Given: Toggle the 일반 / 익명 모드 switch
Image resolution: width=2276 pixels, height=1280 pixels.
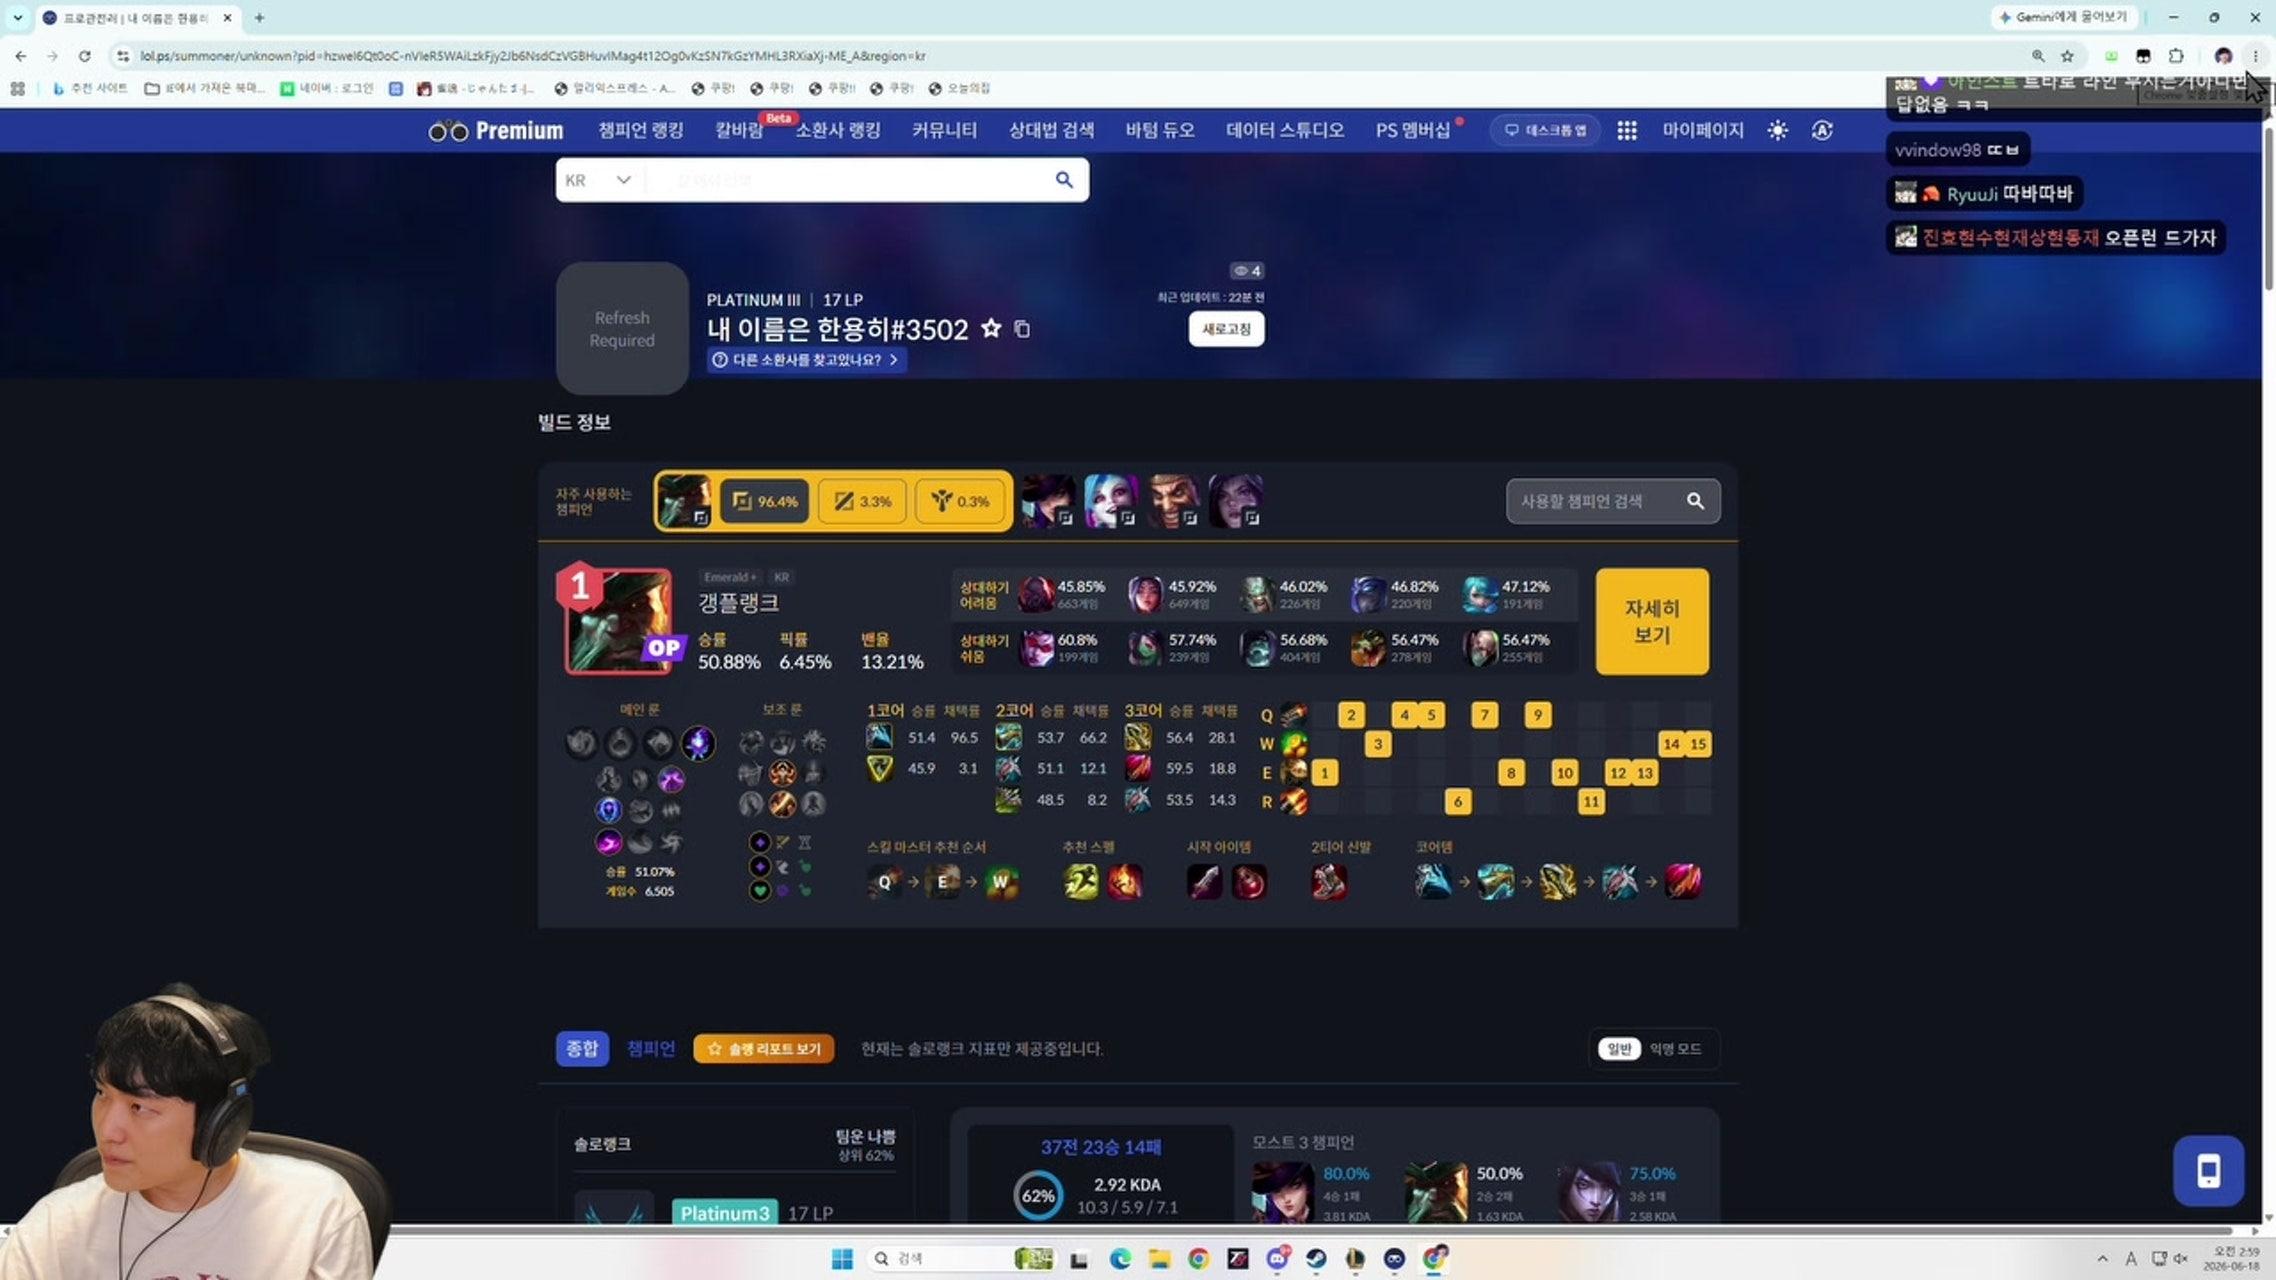Looking at the screenshot, I should (x=1654, y=1048).
